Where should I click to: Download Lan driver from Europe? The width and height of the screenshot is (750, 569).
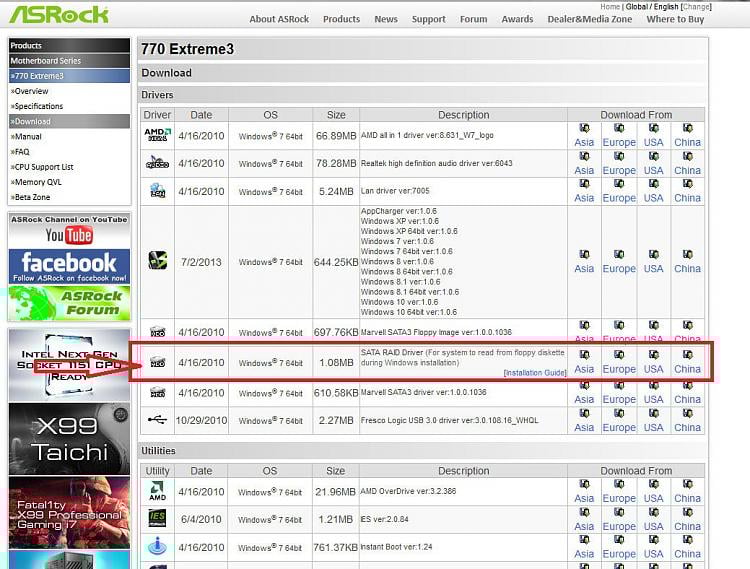coord(619,198)
